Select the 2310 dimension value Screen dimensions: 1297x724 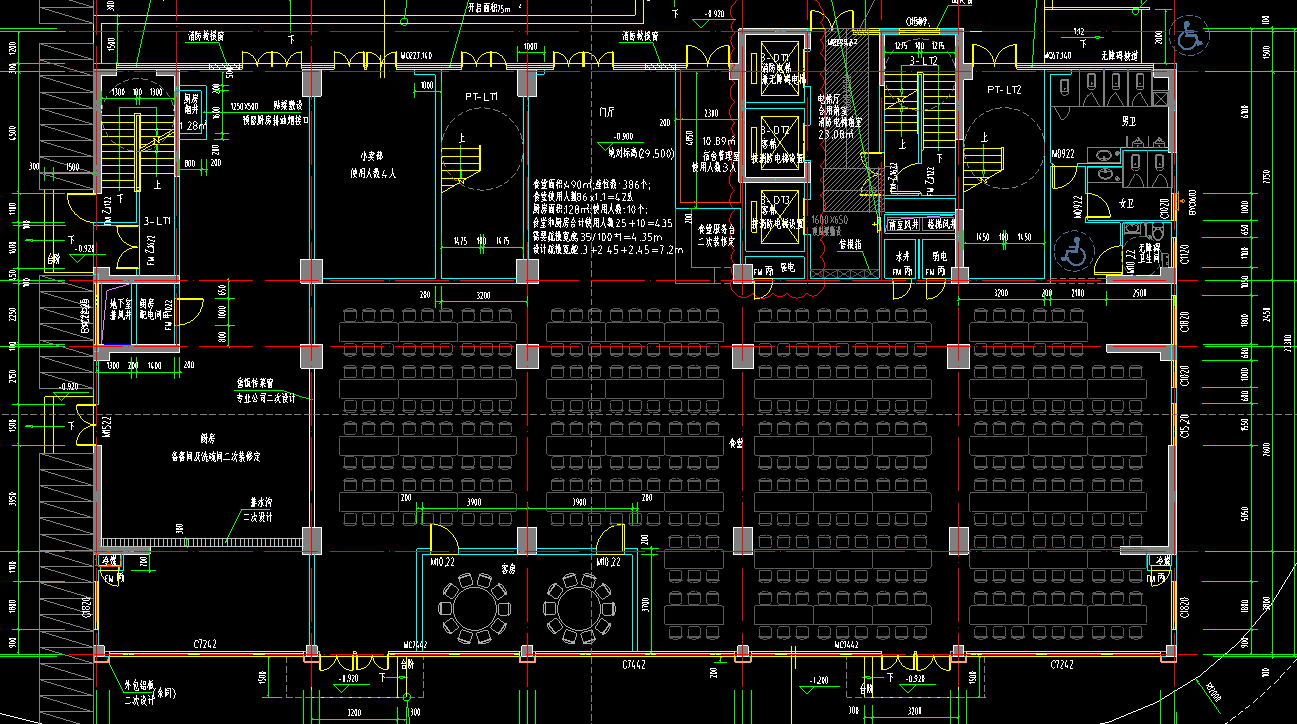coord(712,113)
